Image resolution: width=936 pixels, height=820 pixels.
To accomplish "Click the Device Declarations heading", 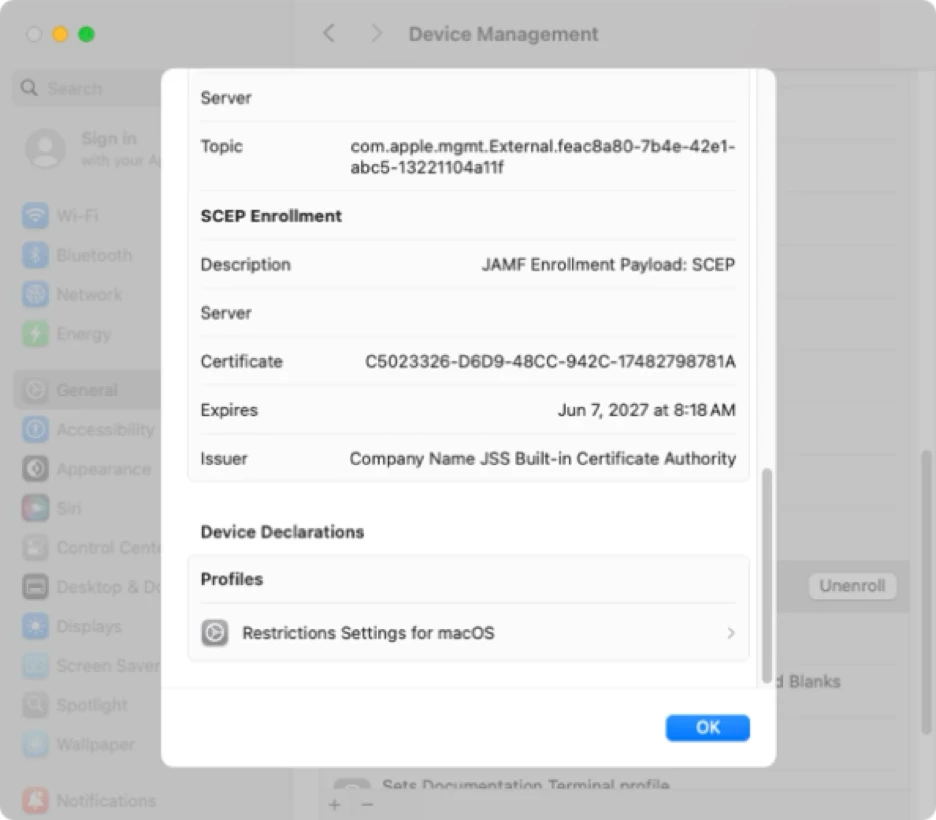I will tap(282, 532).
